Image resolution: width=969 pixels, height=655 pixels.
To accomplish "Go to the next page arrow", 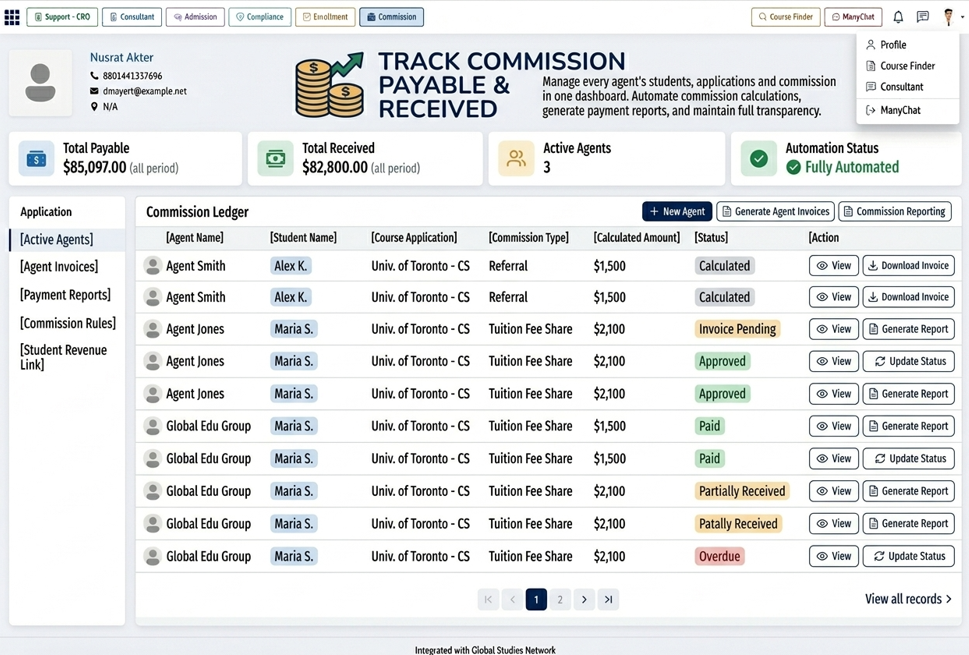I will pos(584,599).
